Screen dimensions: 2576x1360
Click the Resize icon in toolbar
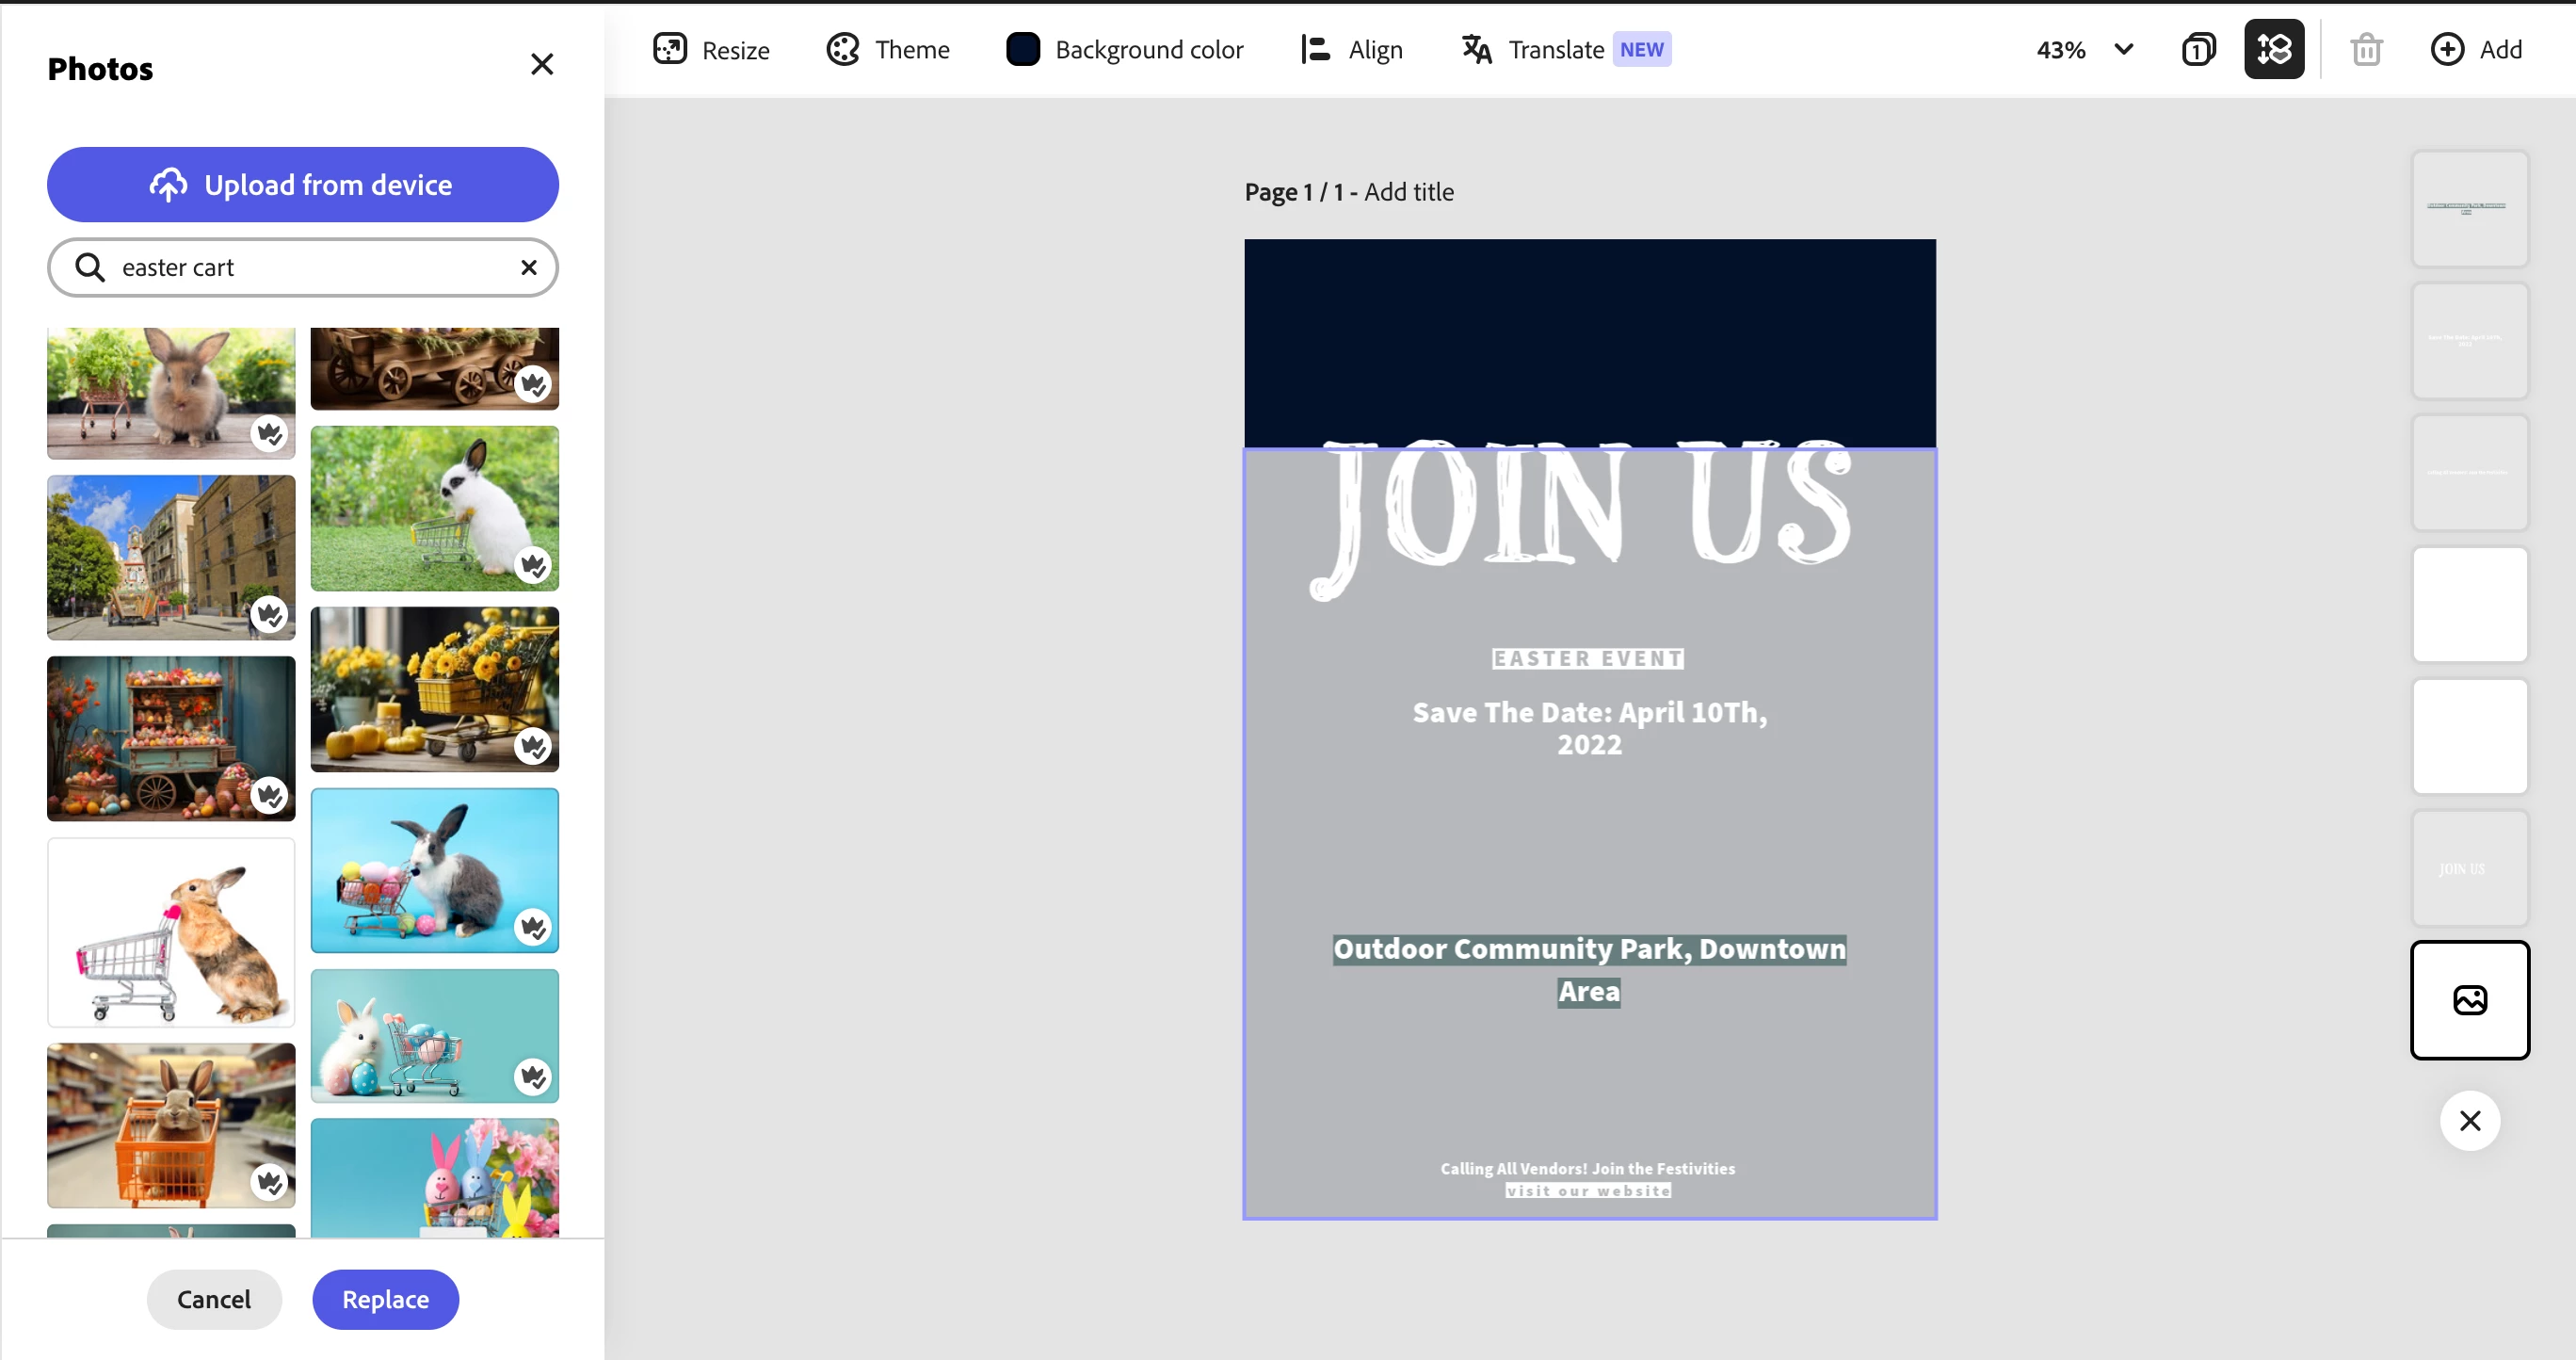click(670, 49)
